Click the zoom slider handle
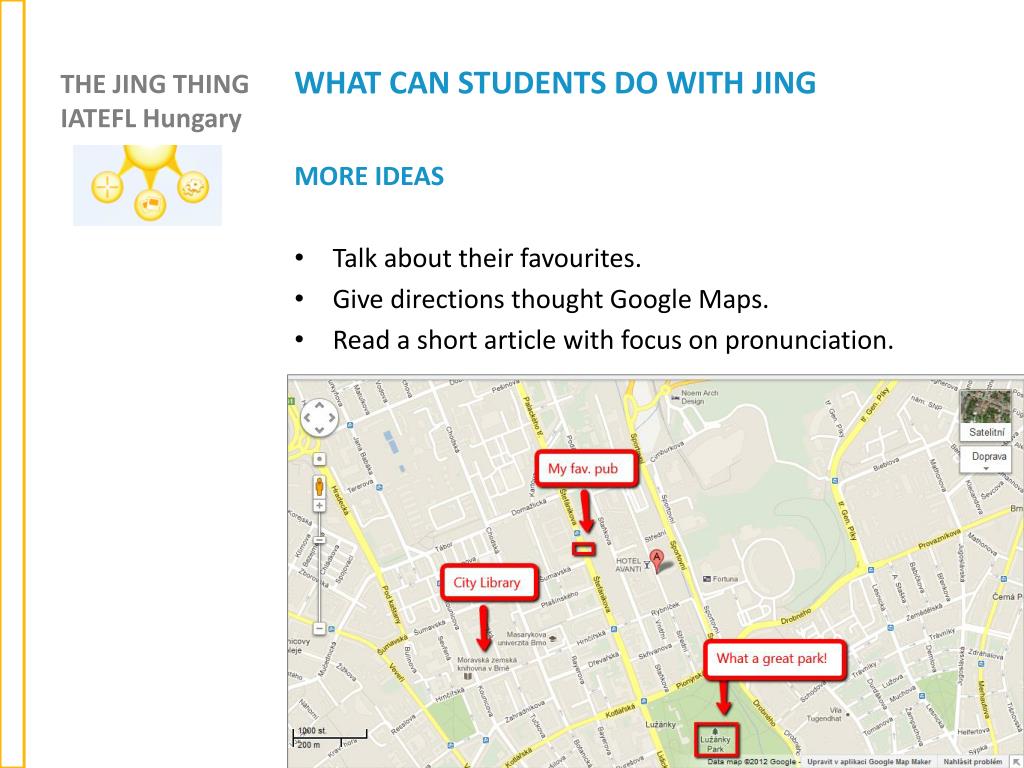 [319, 541]
